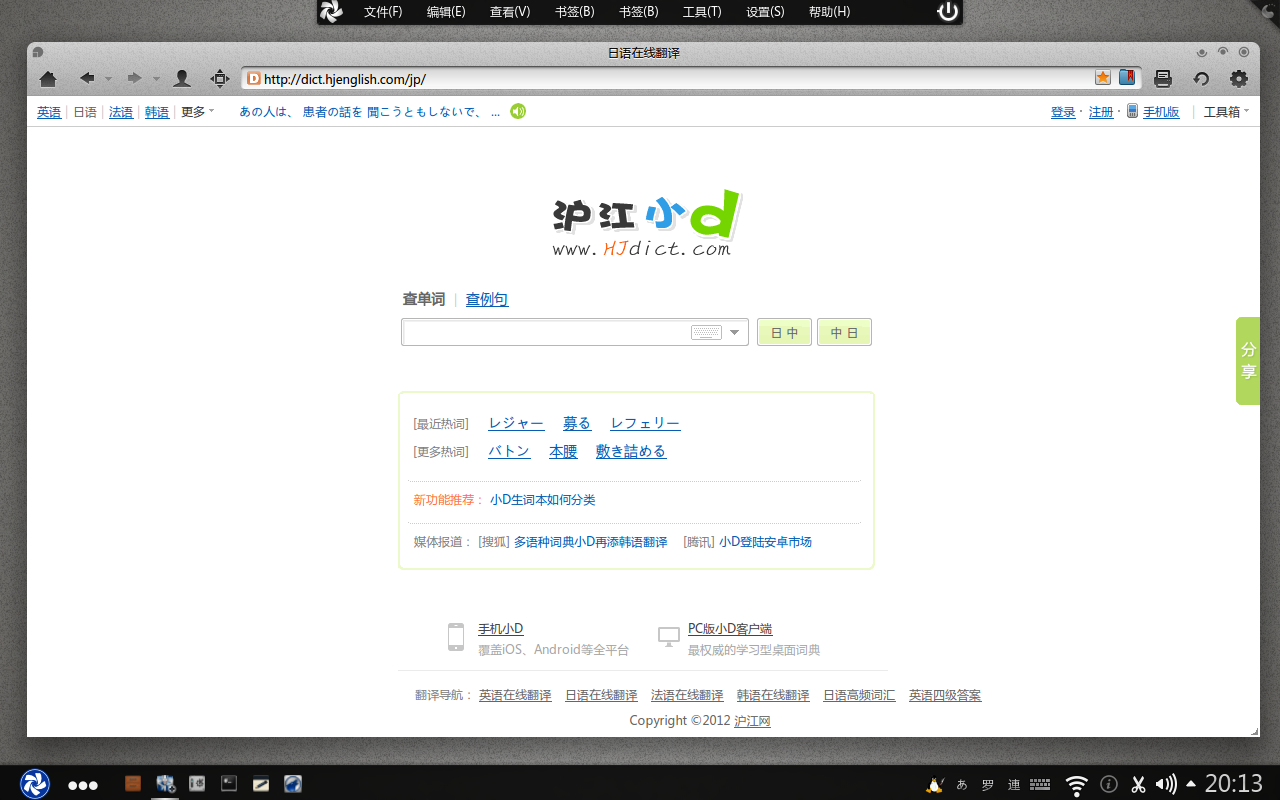Switch to the 查例句 tab
This screenshot has height=800, width=1280.
coord(487,299)
